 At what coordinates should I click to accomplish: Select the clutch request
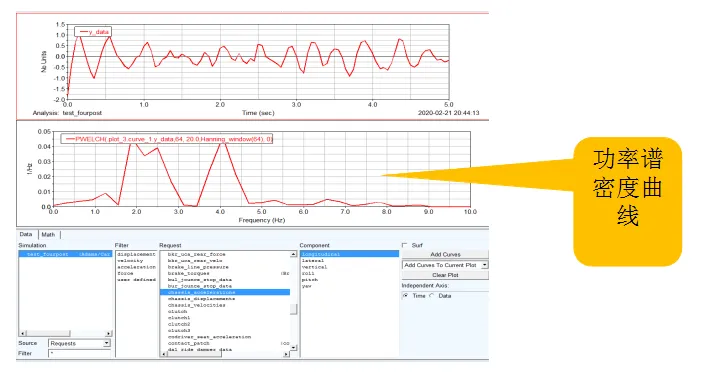click(177, 311)
